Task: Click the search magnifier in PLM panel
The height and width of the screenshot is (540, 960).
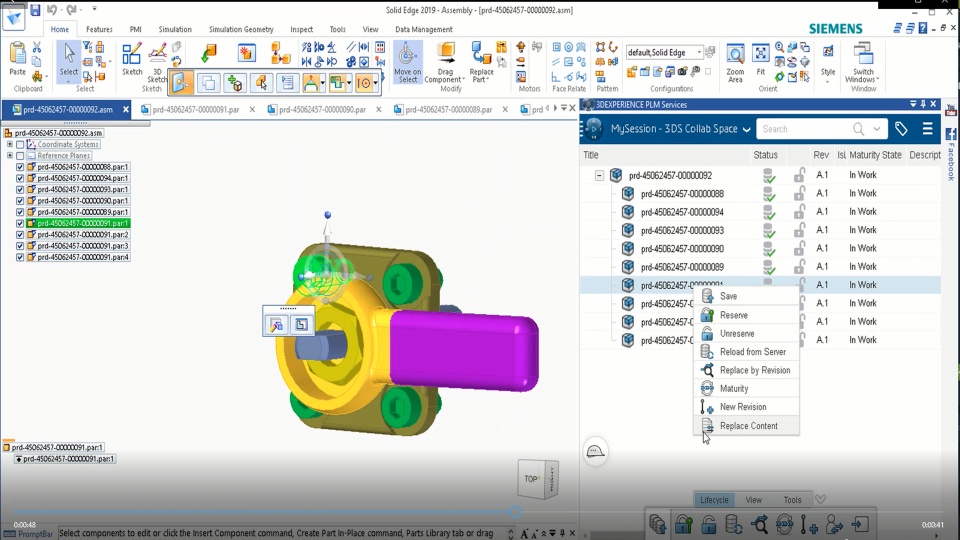Action: coord(858,129)
